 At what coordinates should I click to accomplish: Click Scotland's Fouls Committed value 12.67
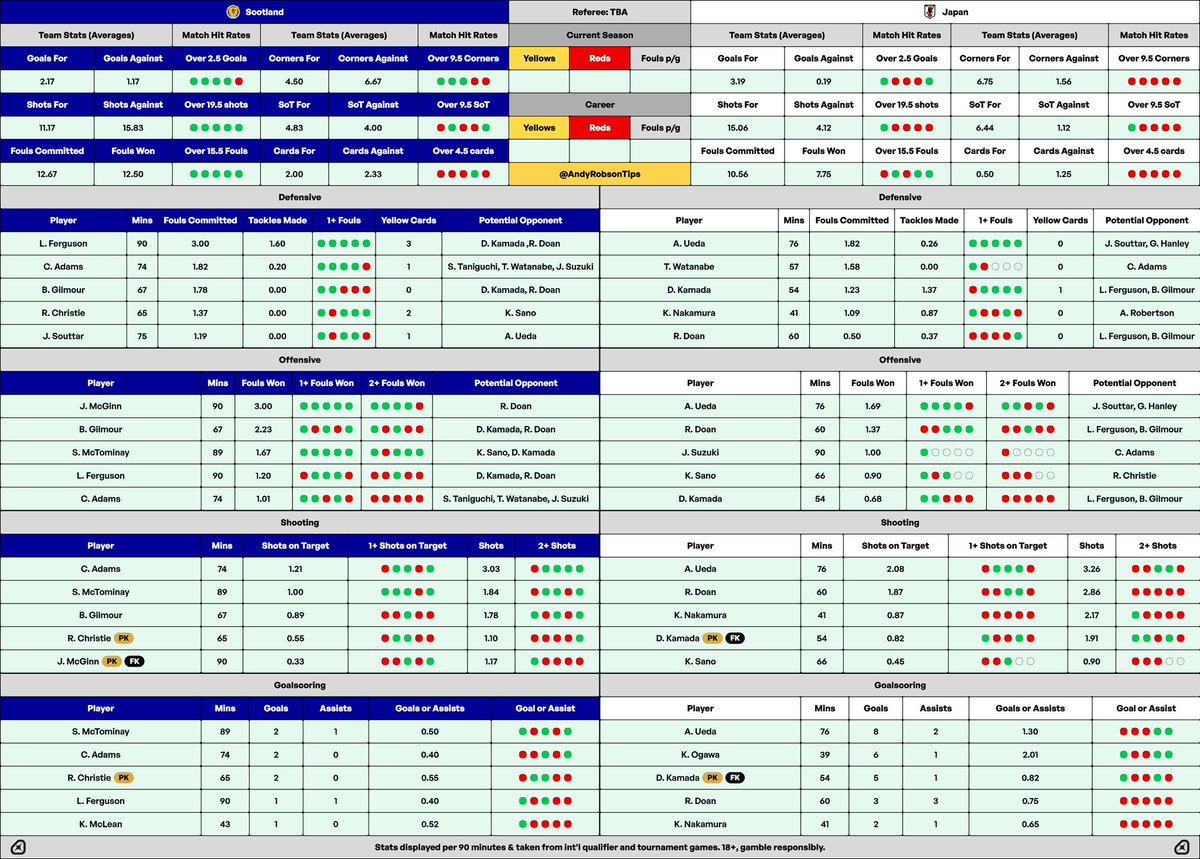click(46, 174)
